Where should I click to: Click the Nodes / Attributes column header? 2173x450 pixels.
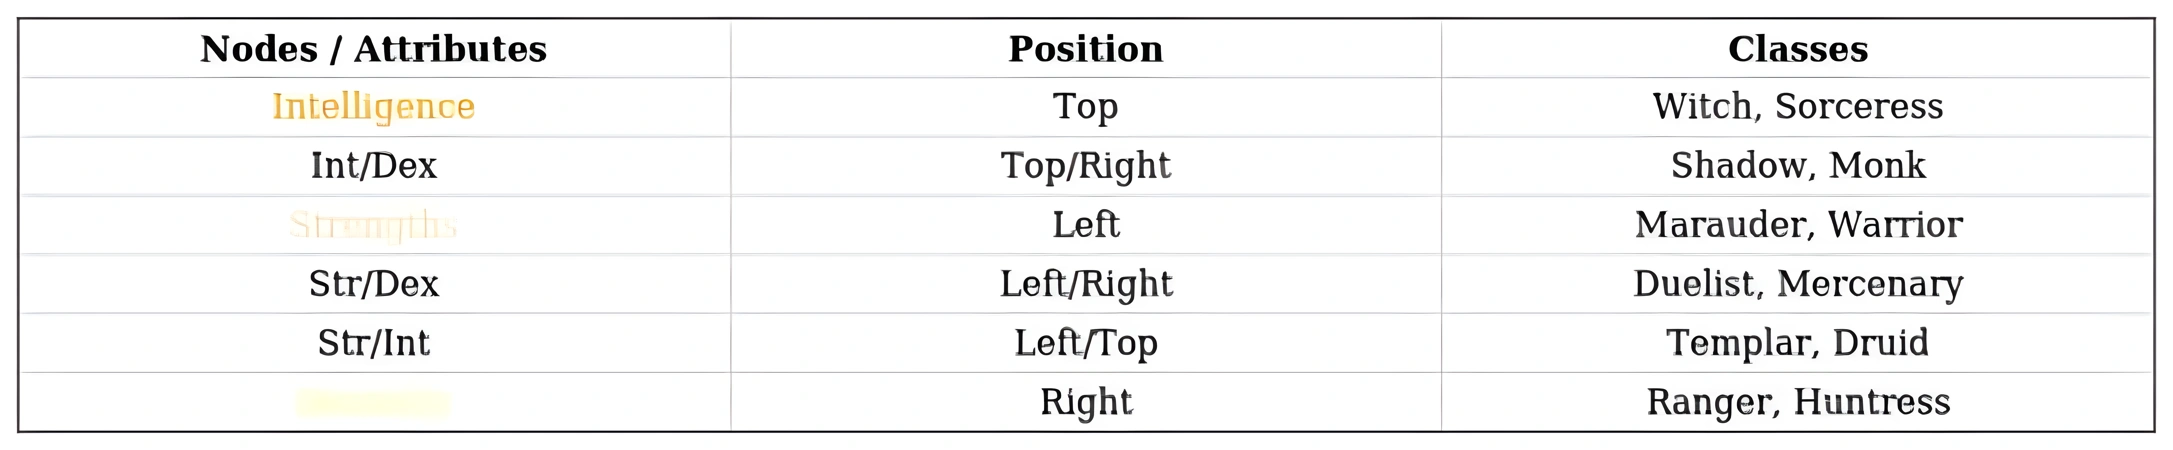pyautogui.click(x=374, y=49)
